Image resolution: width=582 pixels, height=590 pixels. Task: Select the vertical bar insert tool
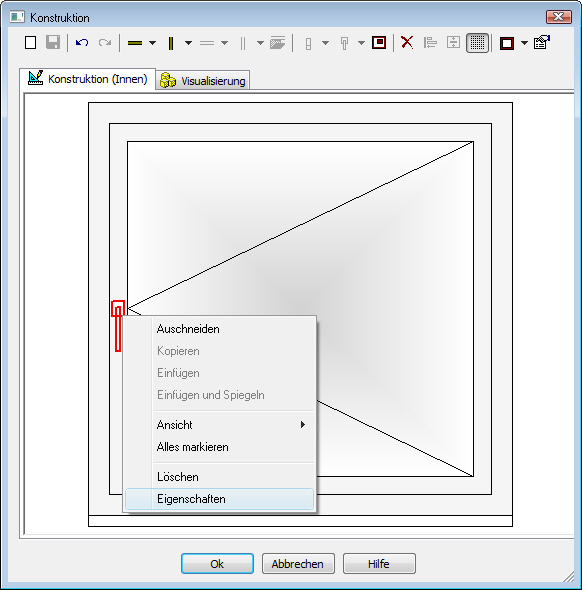tap(171, 43)
